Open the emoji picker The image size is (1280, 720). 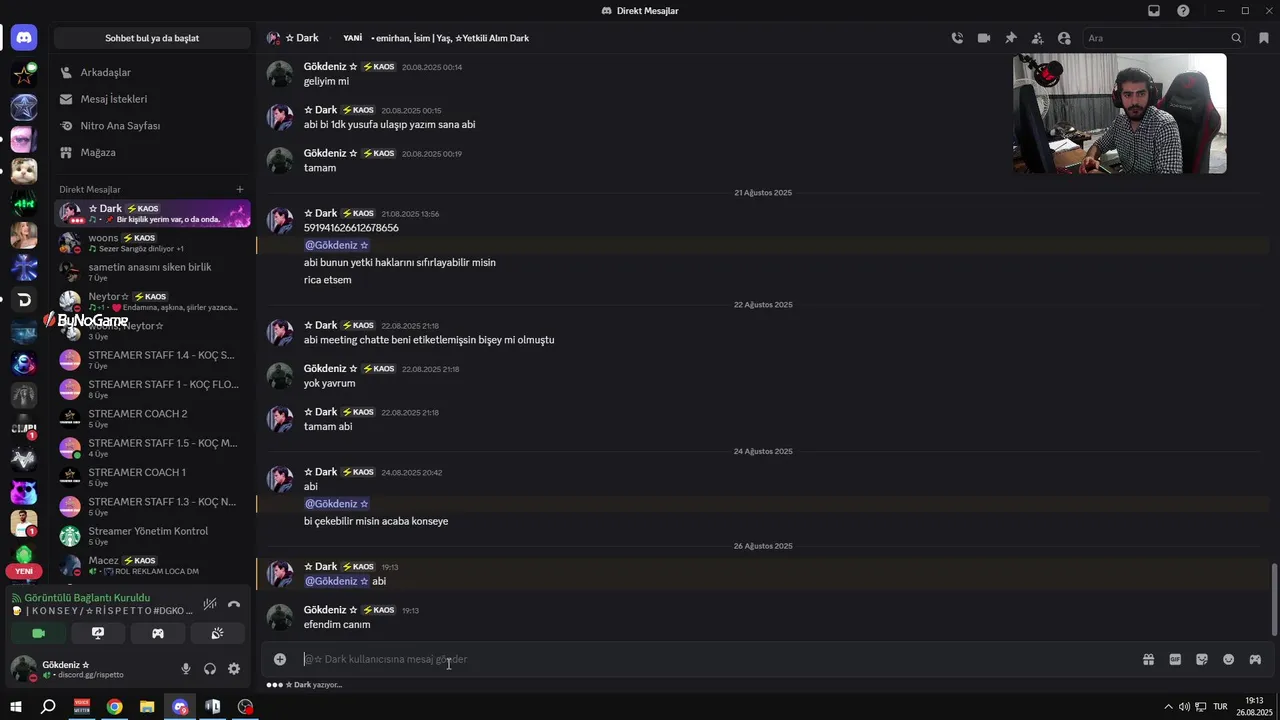coord(1228,659)
